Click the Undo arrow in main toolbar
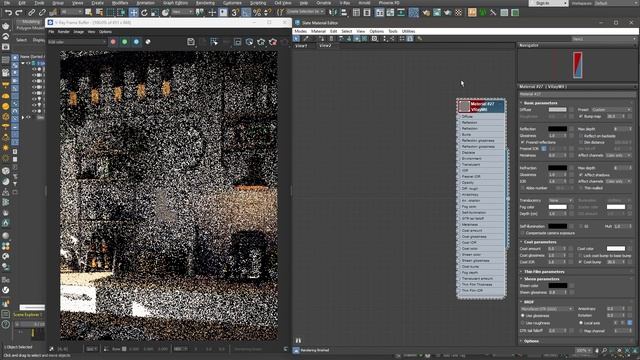 tap(8, 13)
